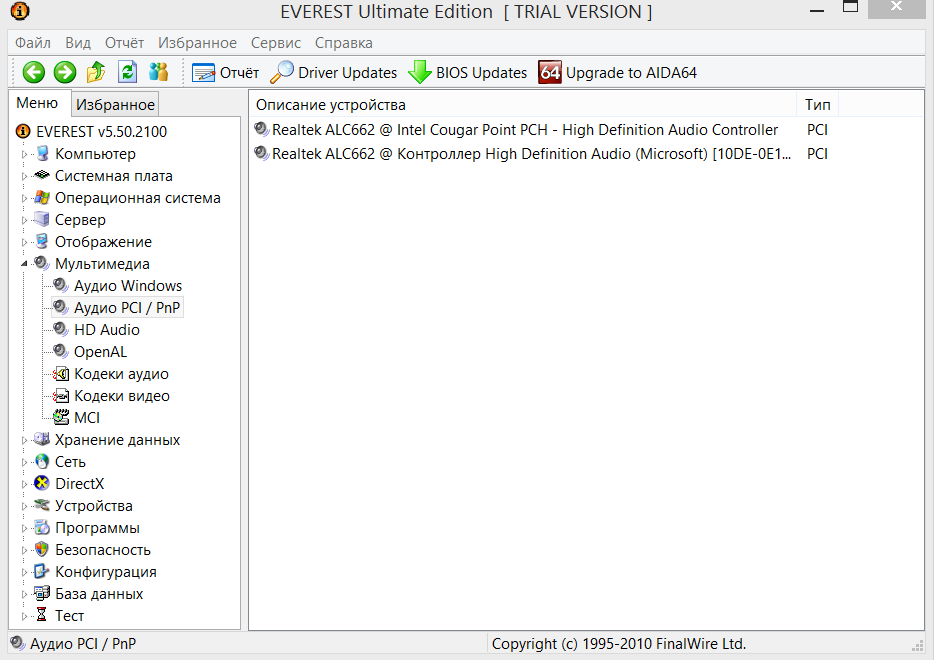934x660 pixels.
Task: Open the Файл menu
Action: (x=33, y=43)
